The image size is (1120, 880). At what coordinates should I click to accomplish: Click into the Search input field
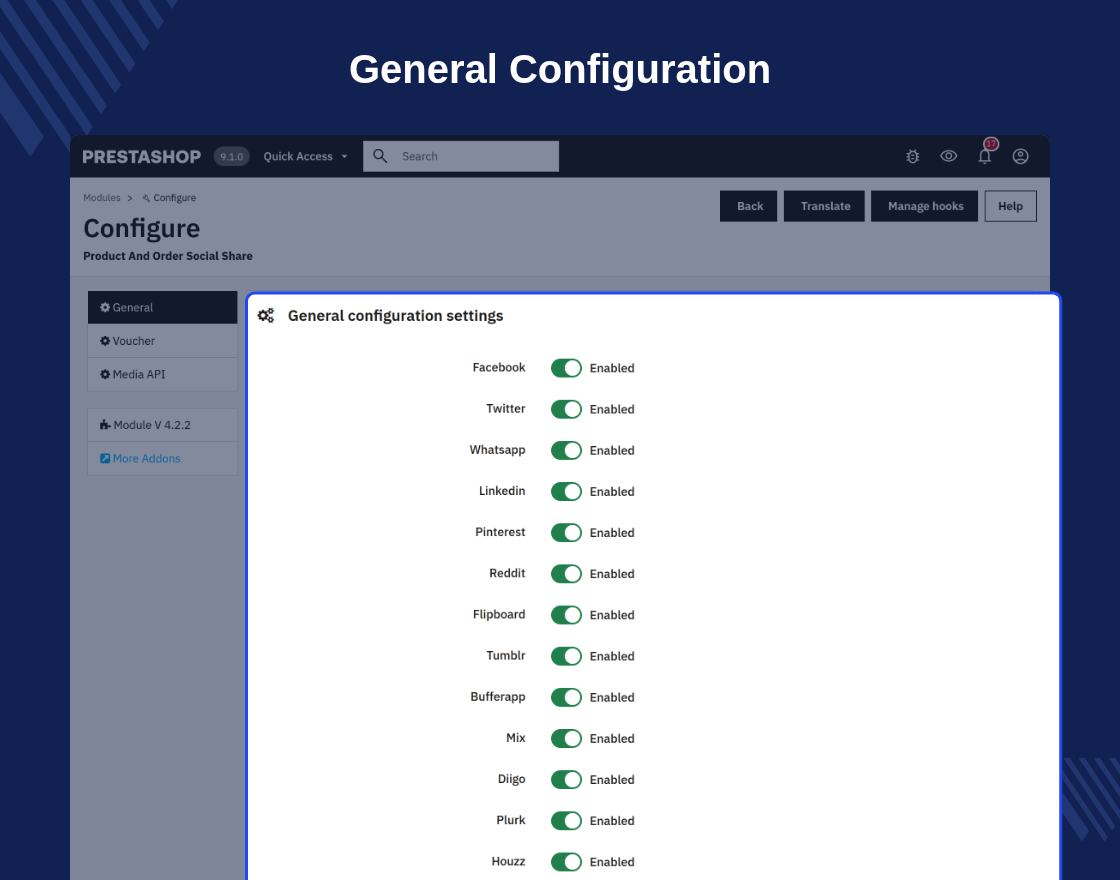(x=461, y=156)
